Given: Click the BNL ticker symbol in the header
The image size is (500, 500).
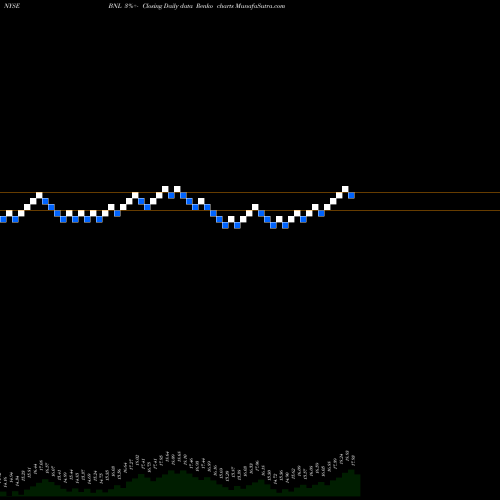Looking at the screenshot, I should click(115, 6).
